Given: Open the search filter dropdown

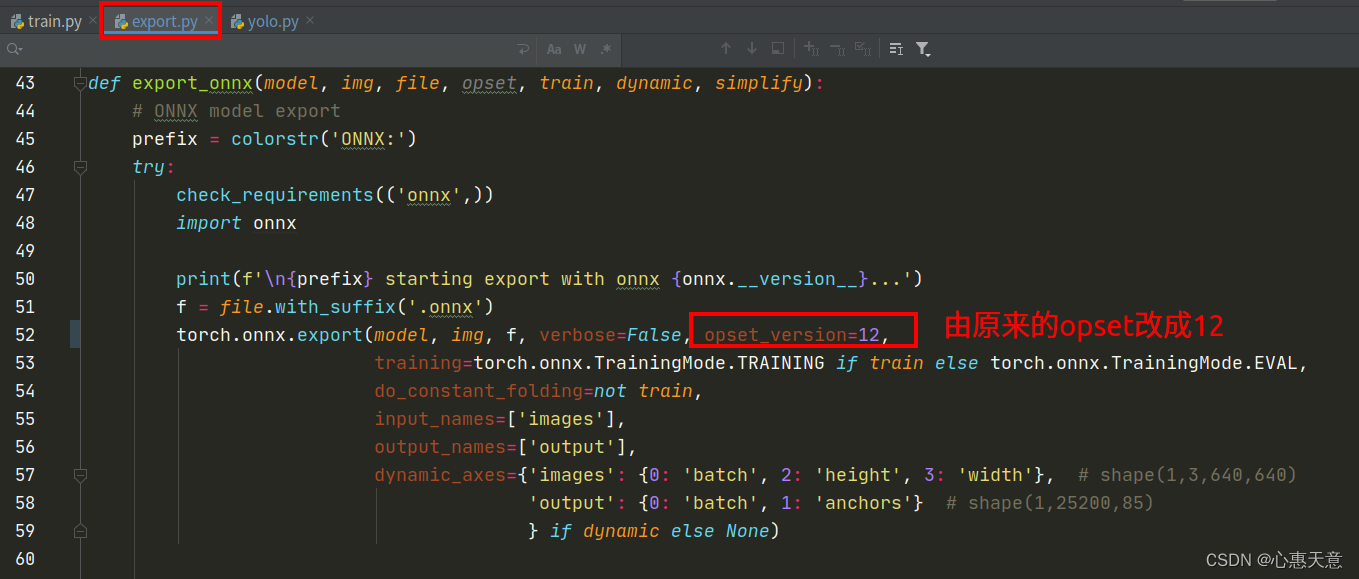Looking at the screenshot, I should tap(923, 49).
